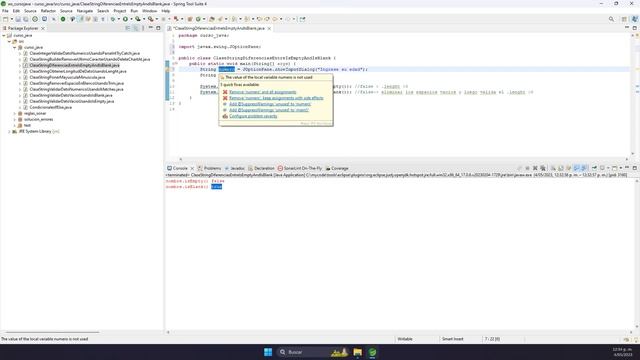The width and height of the screenshot is (640, 360).
Task: Click the Windows Start button
Action: pos(268,352)
